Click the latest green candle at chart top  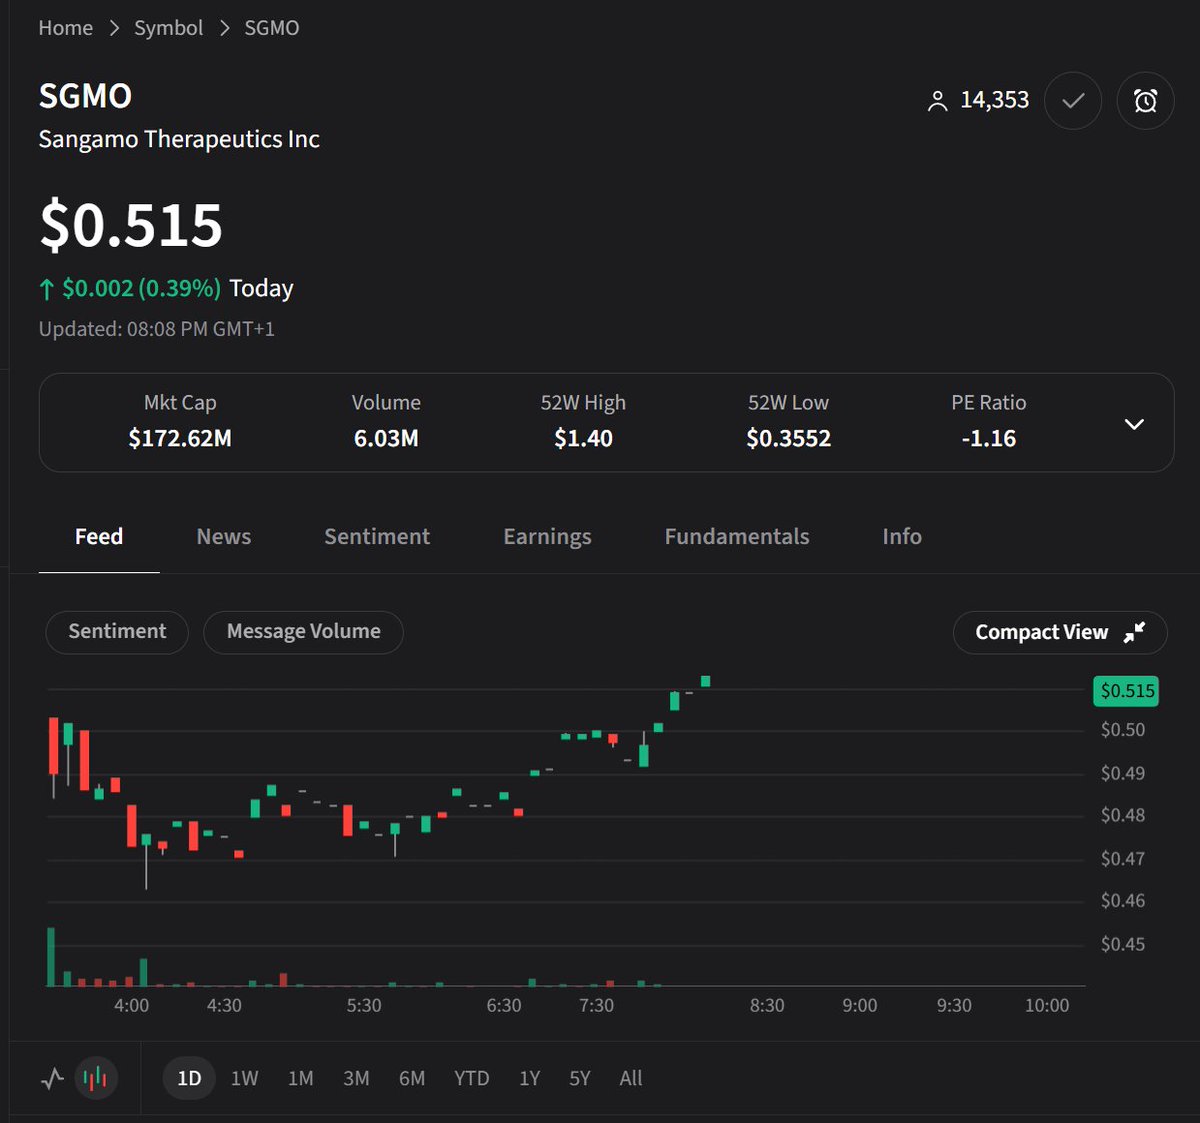[x=705, y=681]
